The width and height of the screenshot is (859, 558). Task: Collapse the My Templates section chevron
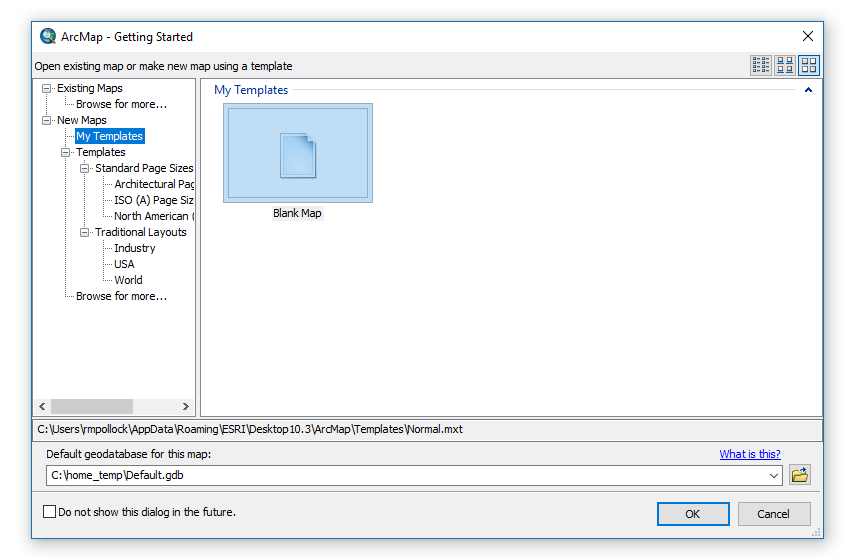[808, 90]
